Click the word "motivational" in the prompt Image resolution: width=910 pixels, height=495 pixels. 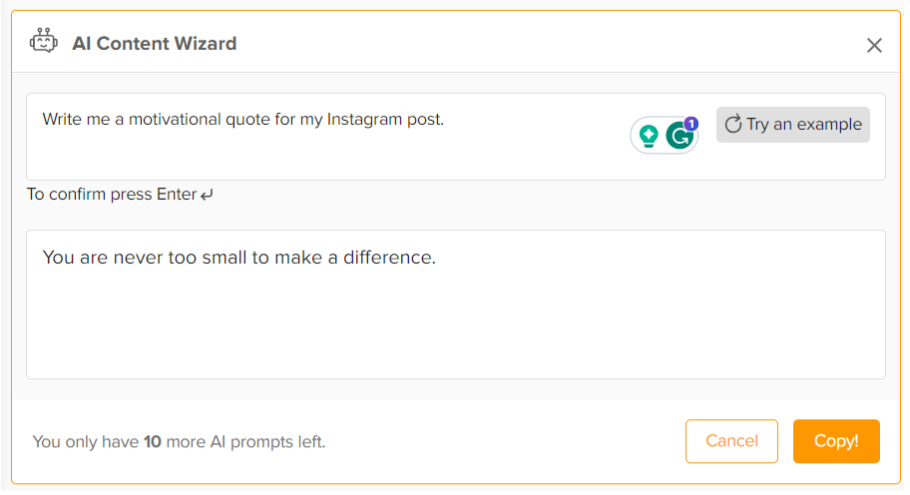[x=178, y=119]
